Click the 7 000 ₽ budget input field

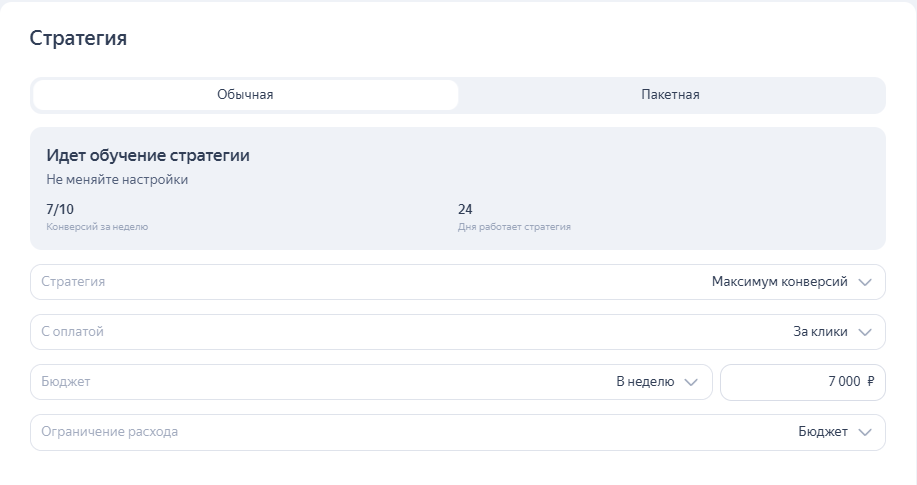(x=803, y=382)
